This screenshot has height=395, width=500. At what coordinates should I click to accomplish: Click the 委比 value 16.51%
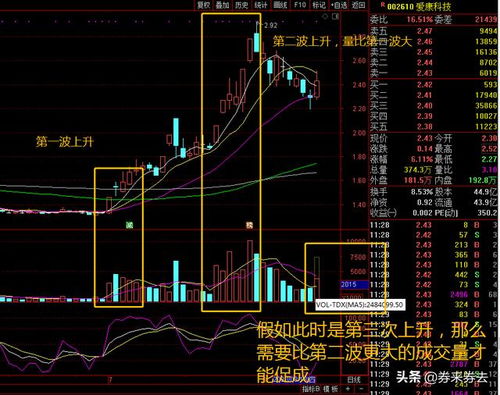419,20
